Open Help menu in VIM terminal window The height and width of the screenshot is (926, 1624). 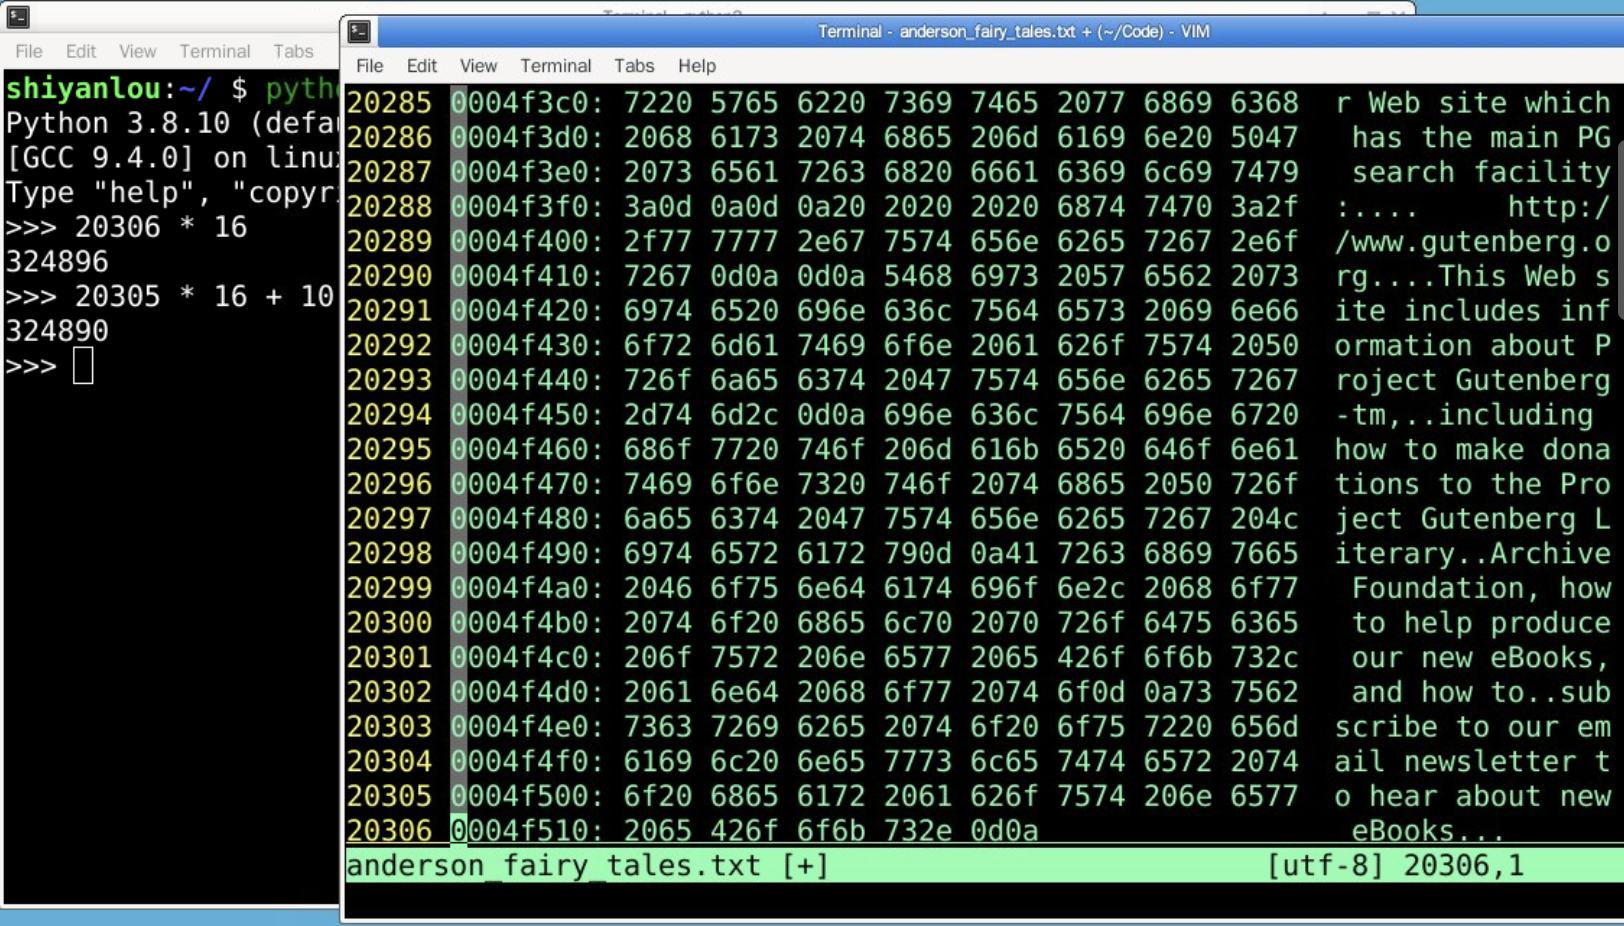[x=697, y=66]
